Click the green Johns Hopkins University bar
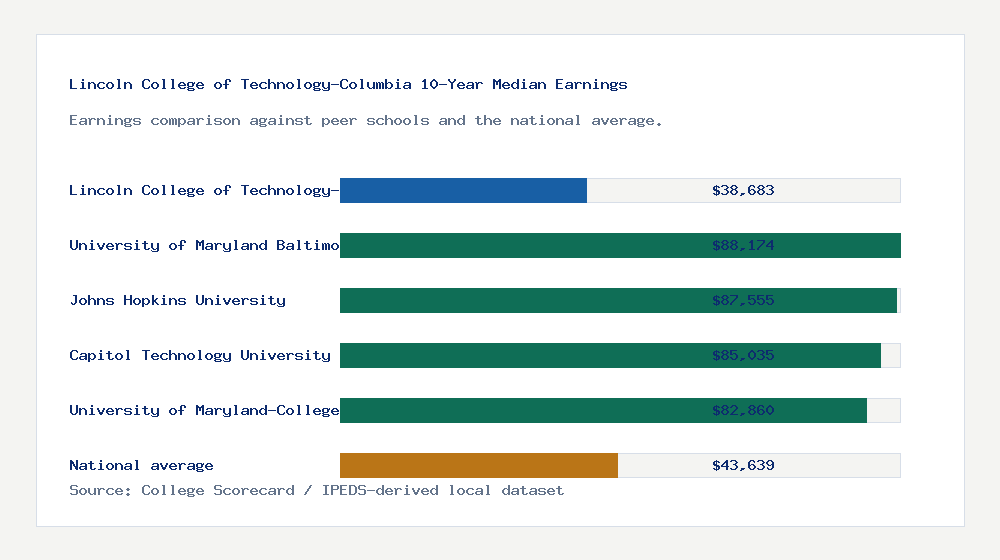 (618, 300)
